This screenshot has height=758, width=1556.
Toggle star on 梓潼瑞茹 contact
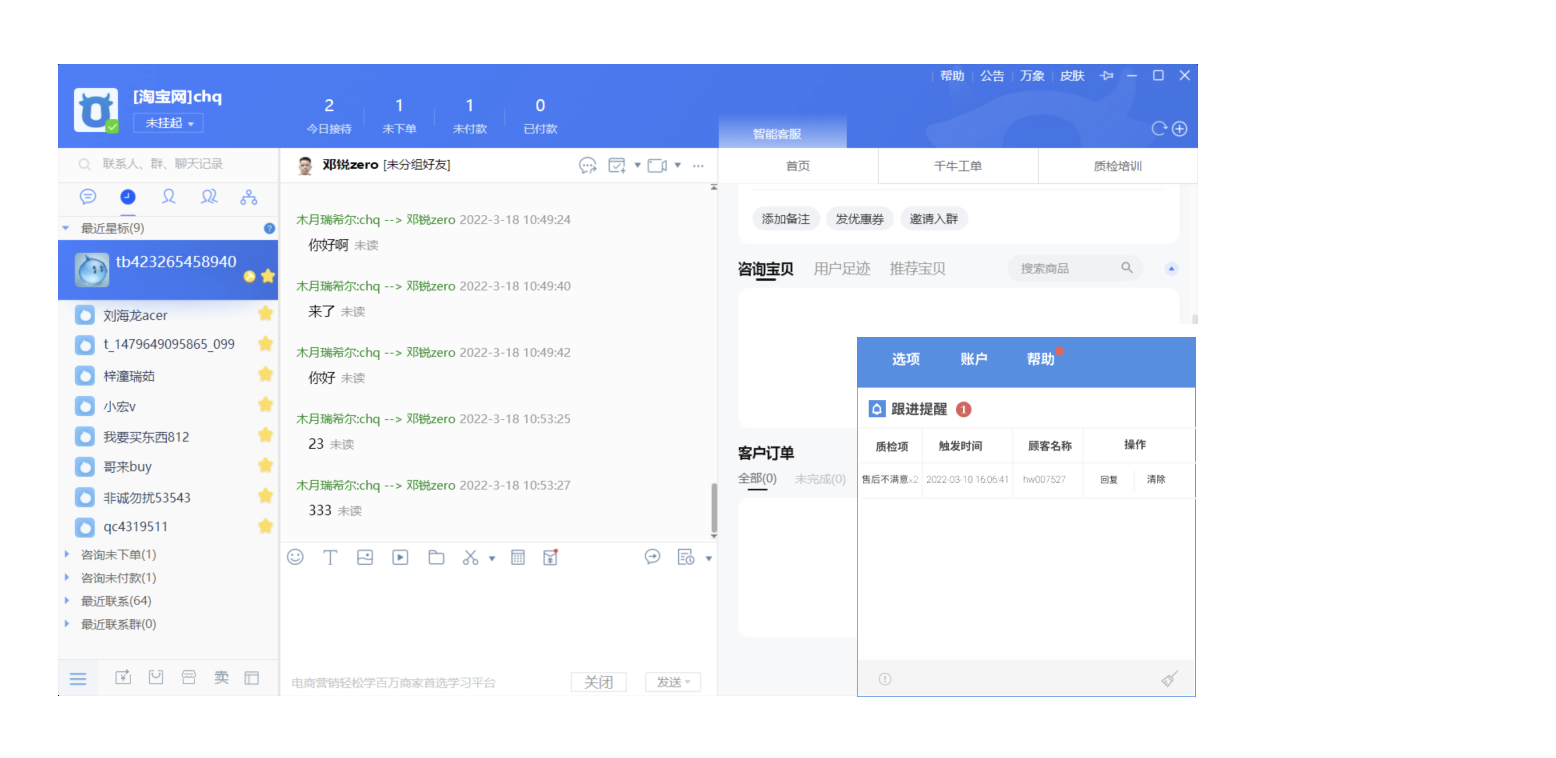point(265,374)
